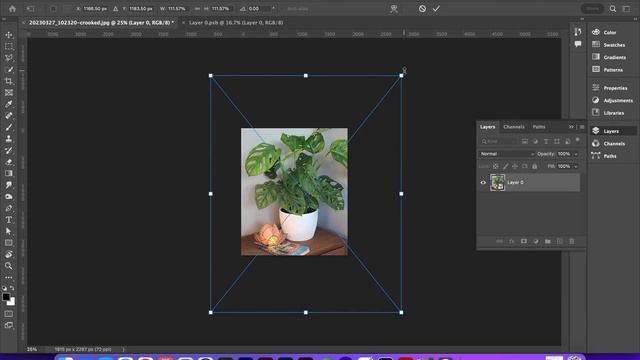Open the layer filter Kind dropdown
The width and height of the screenshot is (640, 360).
click(x=499, y=141)
